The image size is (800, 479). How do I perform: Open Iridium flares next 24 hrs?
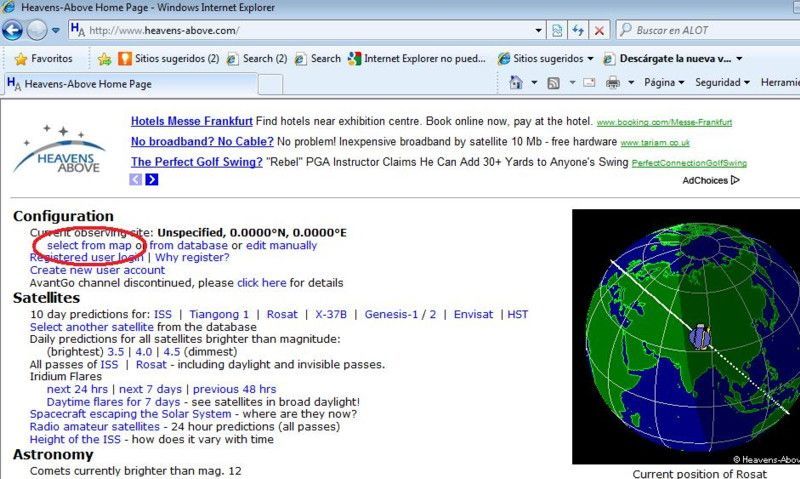pos(77,390)
